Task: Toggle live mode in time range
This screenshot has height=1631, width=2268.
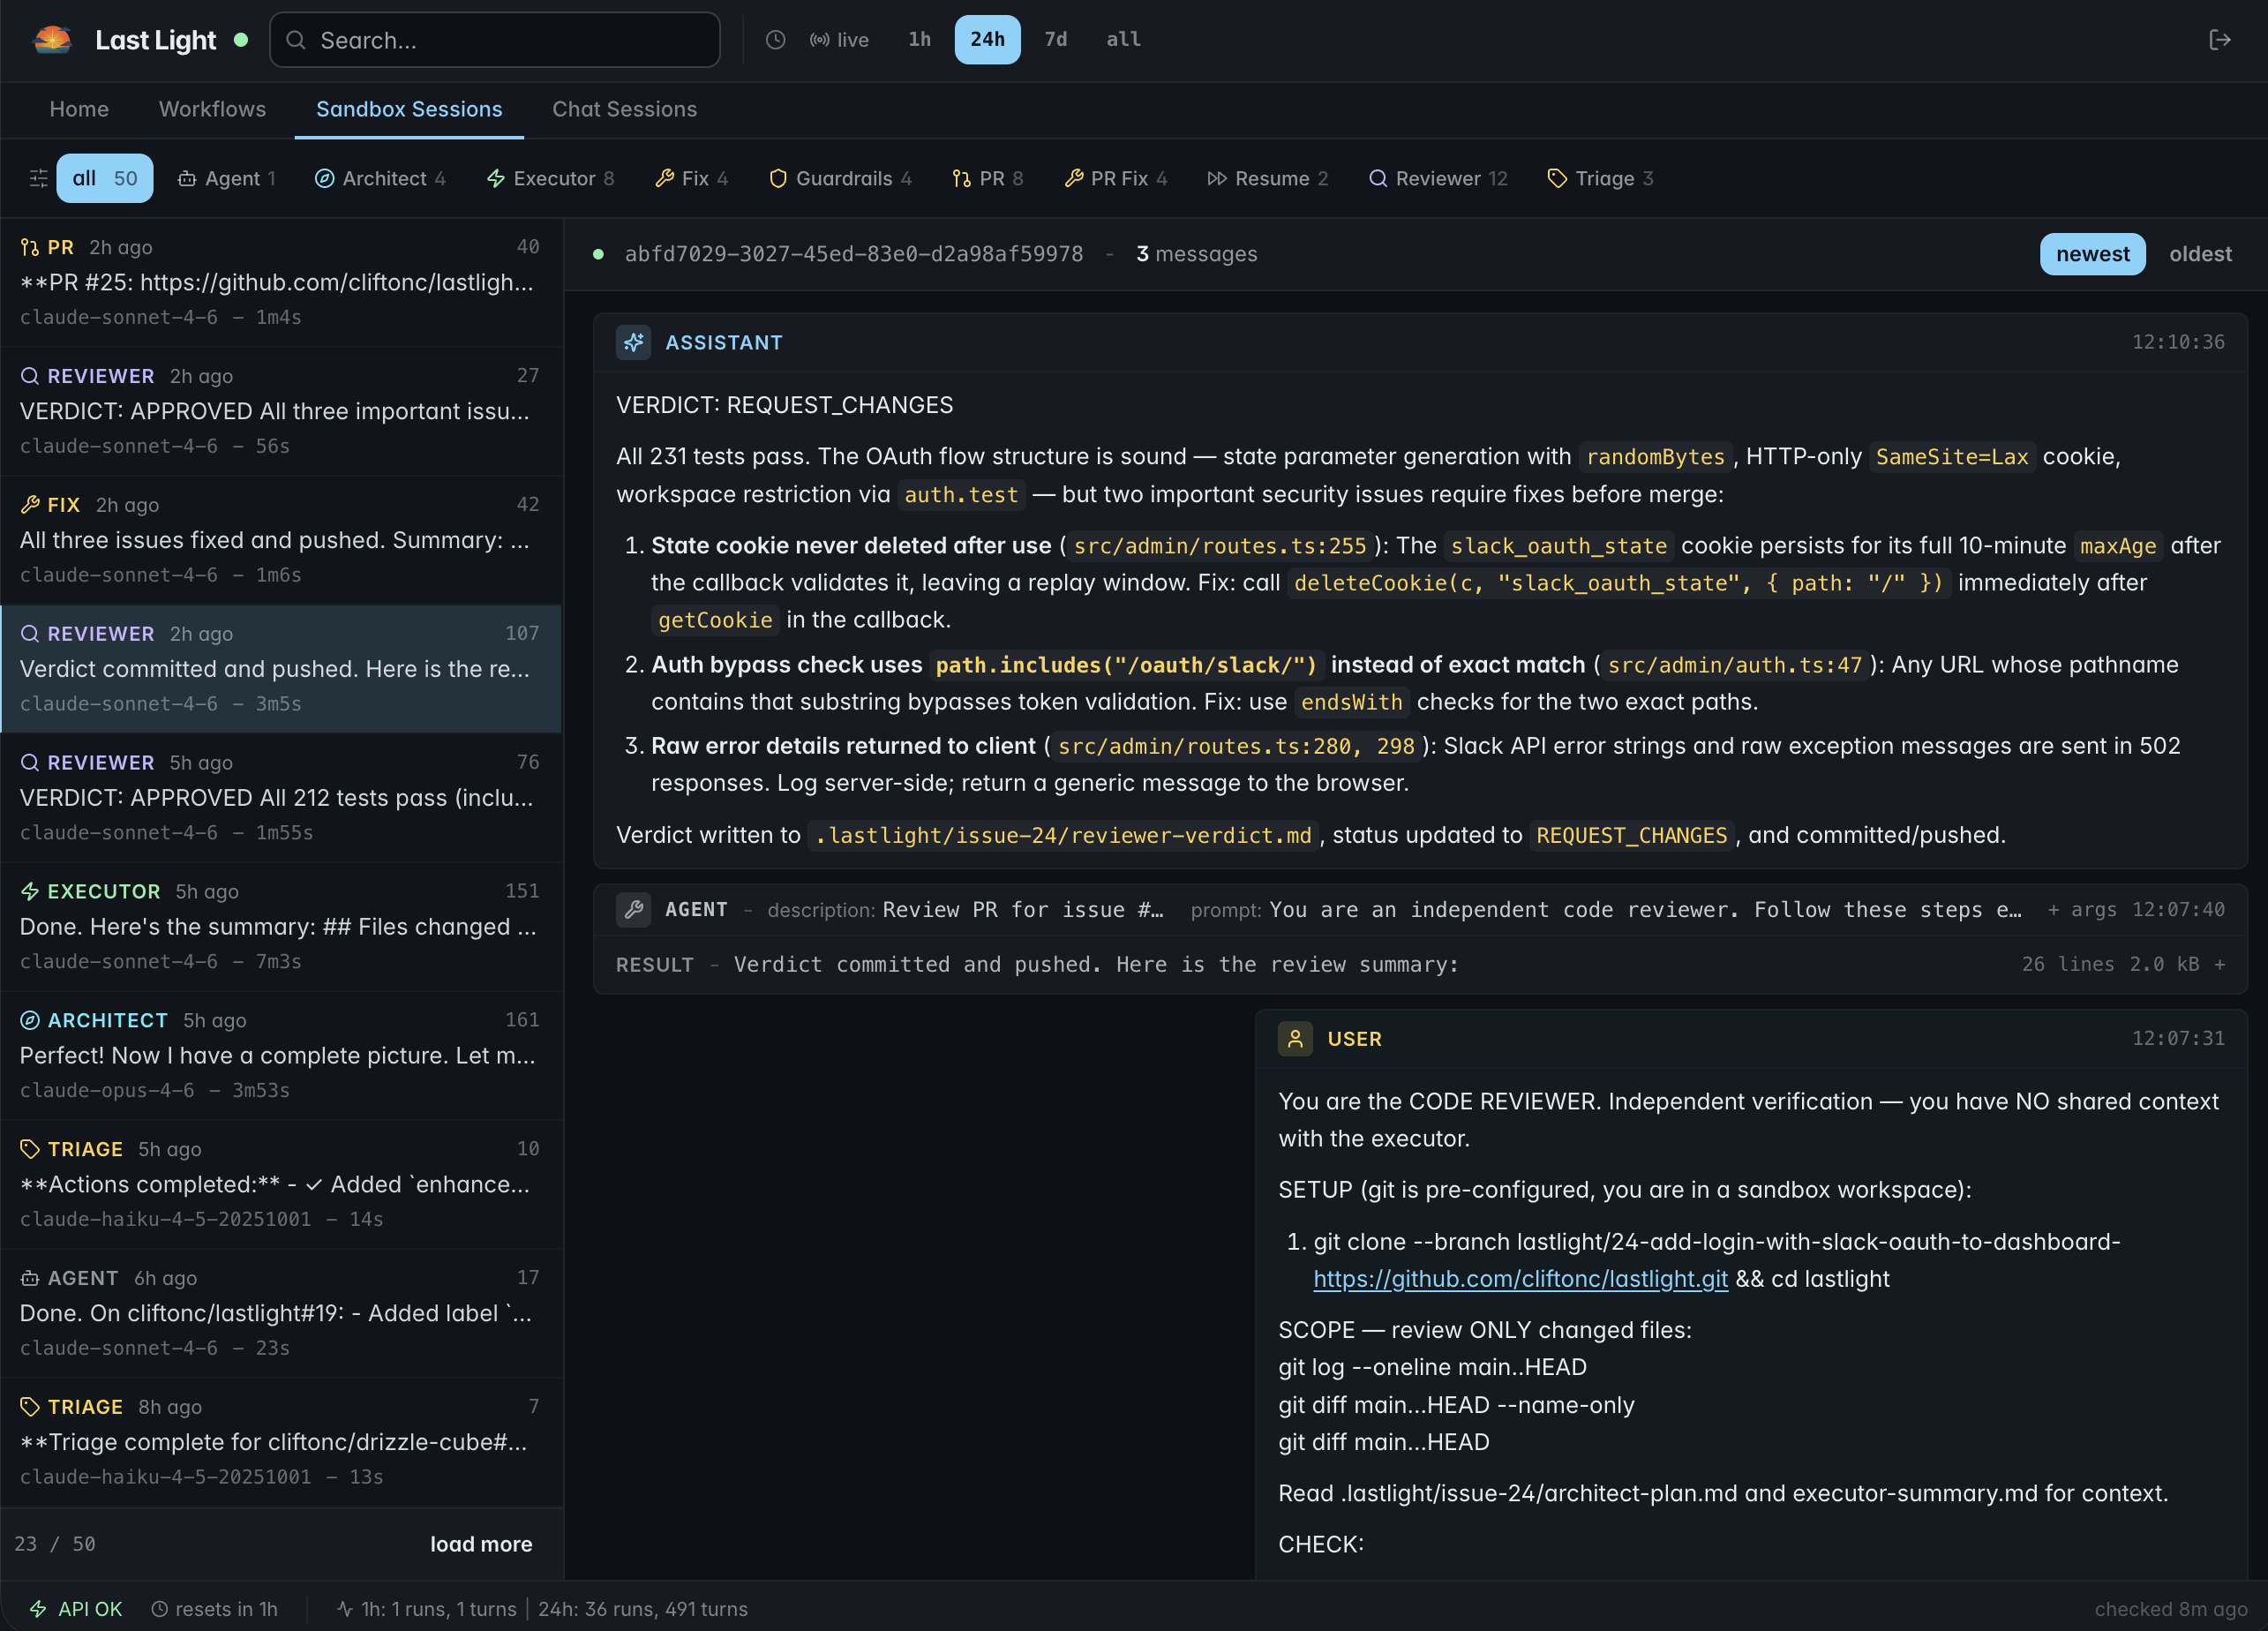Action: coord(839,40)
